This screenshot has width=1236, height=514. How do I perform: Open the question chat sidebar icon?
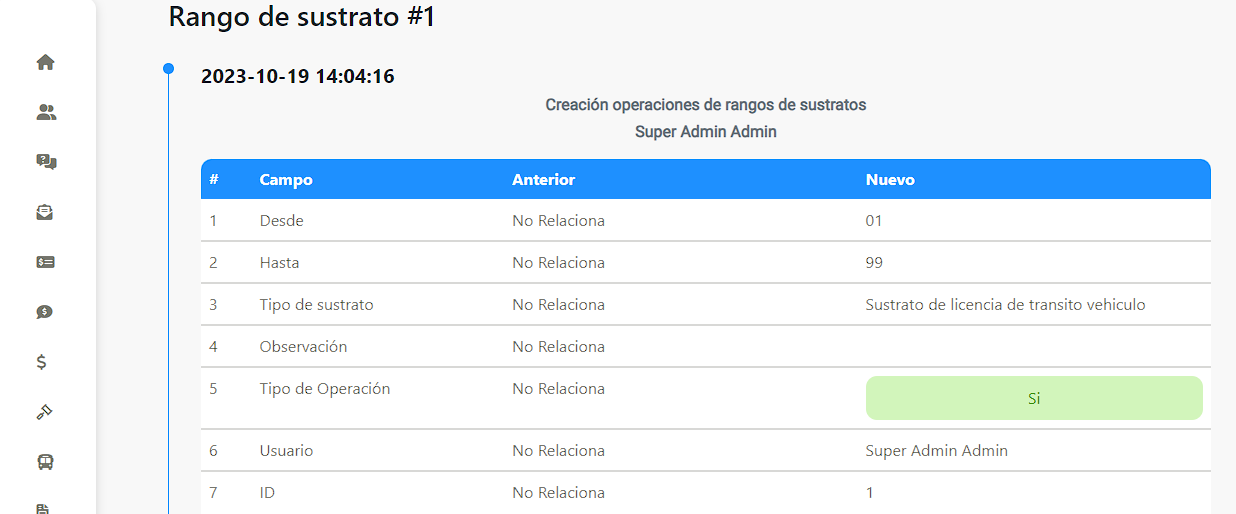click(x=45, y=162)
